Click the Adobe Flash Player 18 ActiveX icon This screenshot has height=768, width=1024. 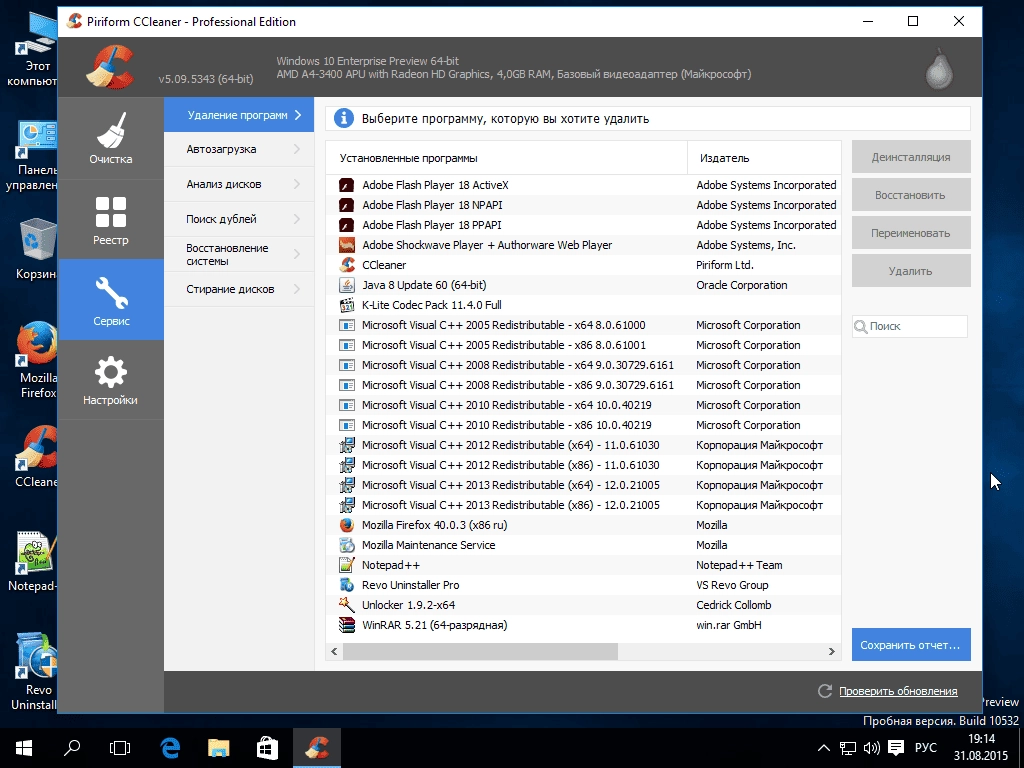point(347,185)
